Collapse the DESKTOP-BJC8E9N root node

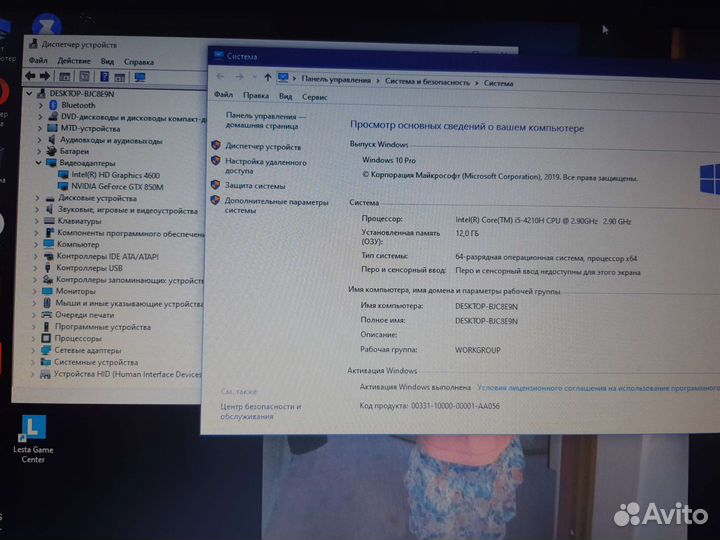29,93
